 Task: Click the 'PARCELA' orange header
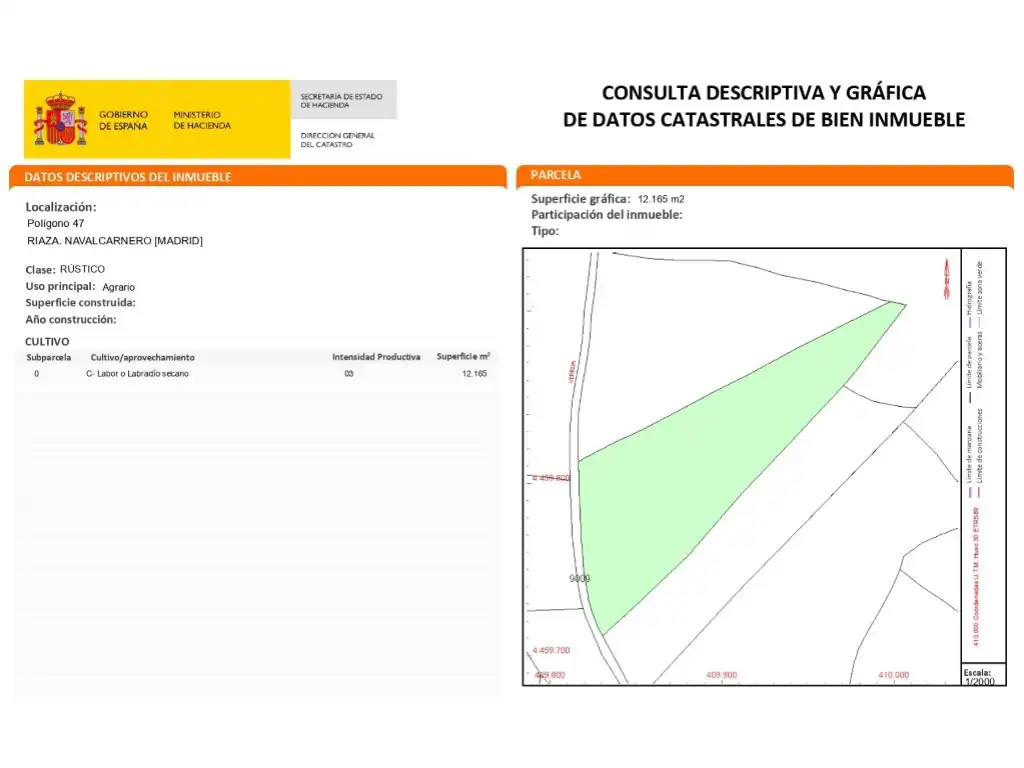coord(556,175)
